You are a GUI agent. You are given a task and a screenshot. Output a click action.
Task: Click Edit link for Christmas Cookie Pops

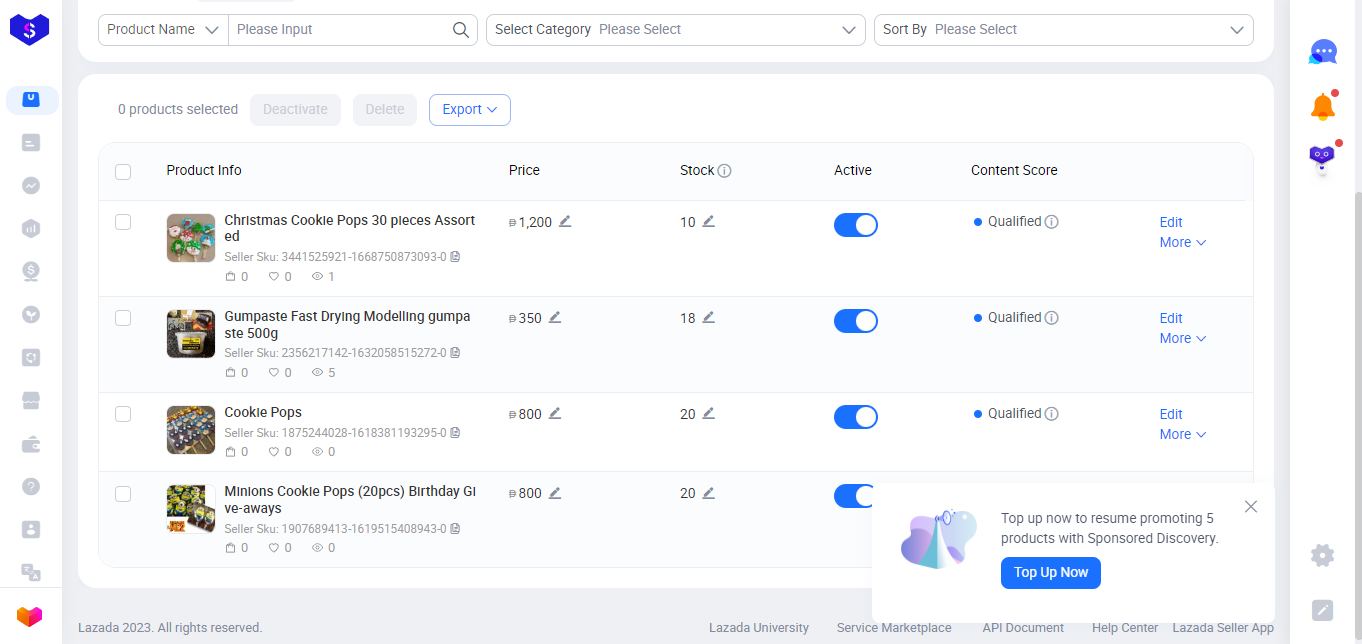[1171, 222]
